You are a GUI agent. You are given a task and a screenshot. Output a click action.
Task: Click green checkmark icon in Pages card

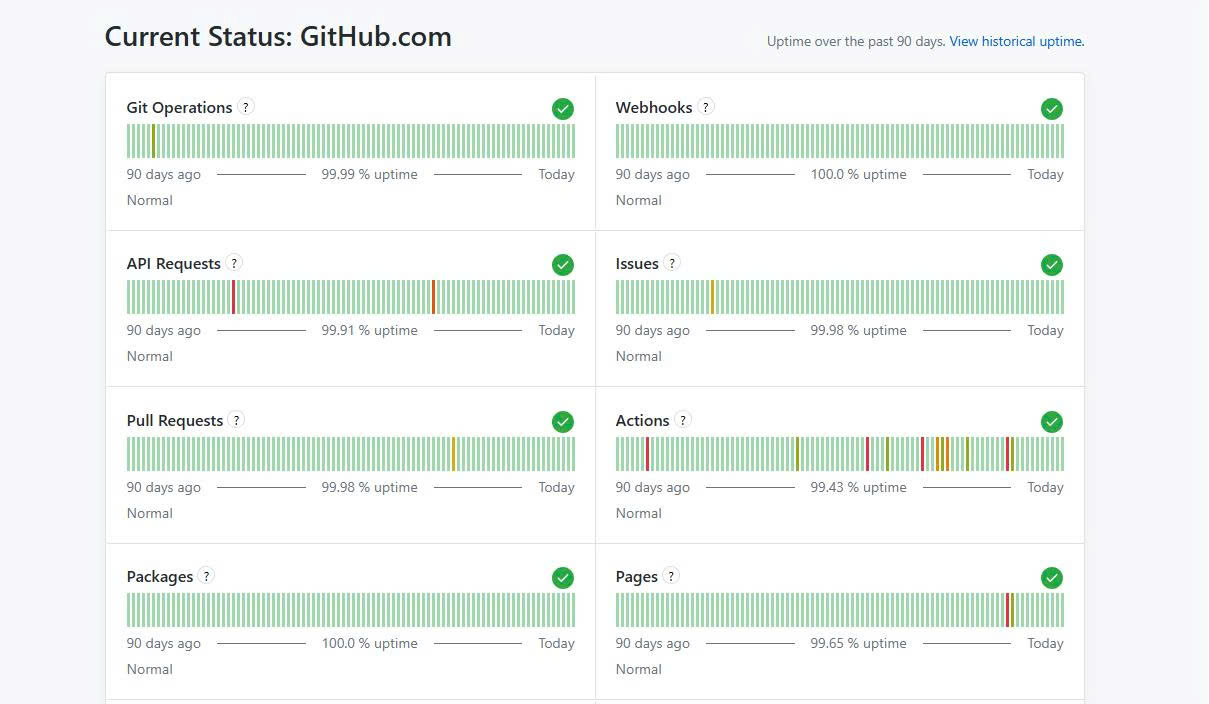[x=1051, y=577]
